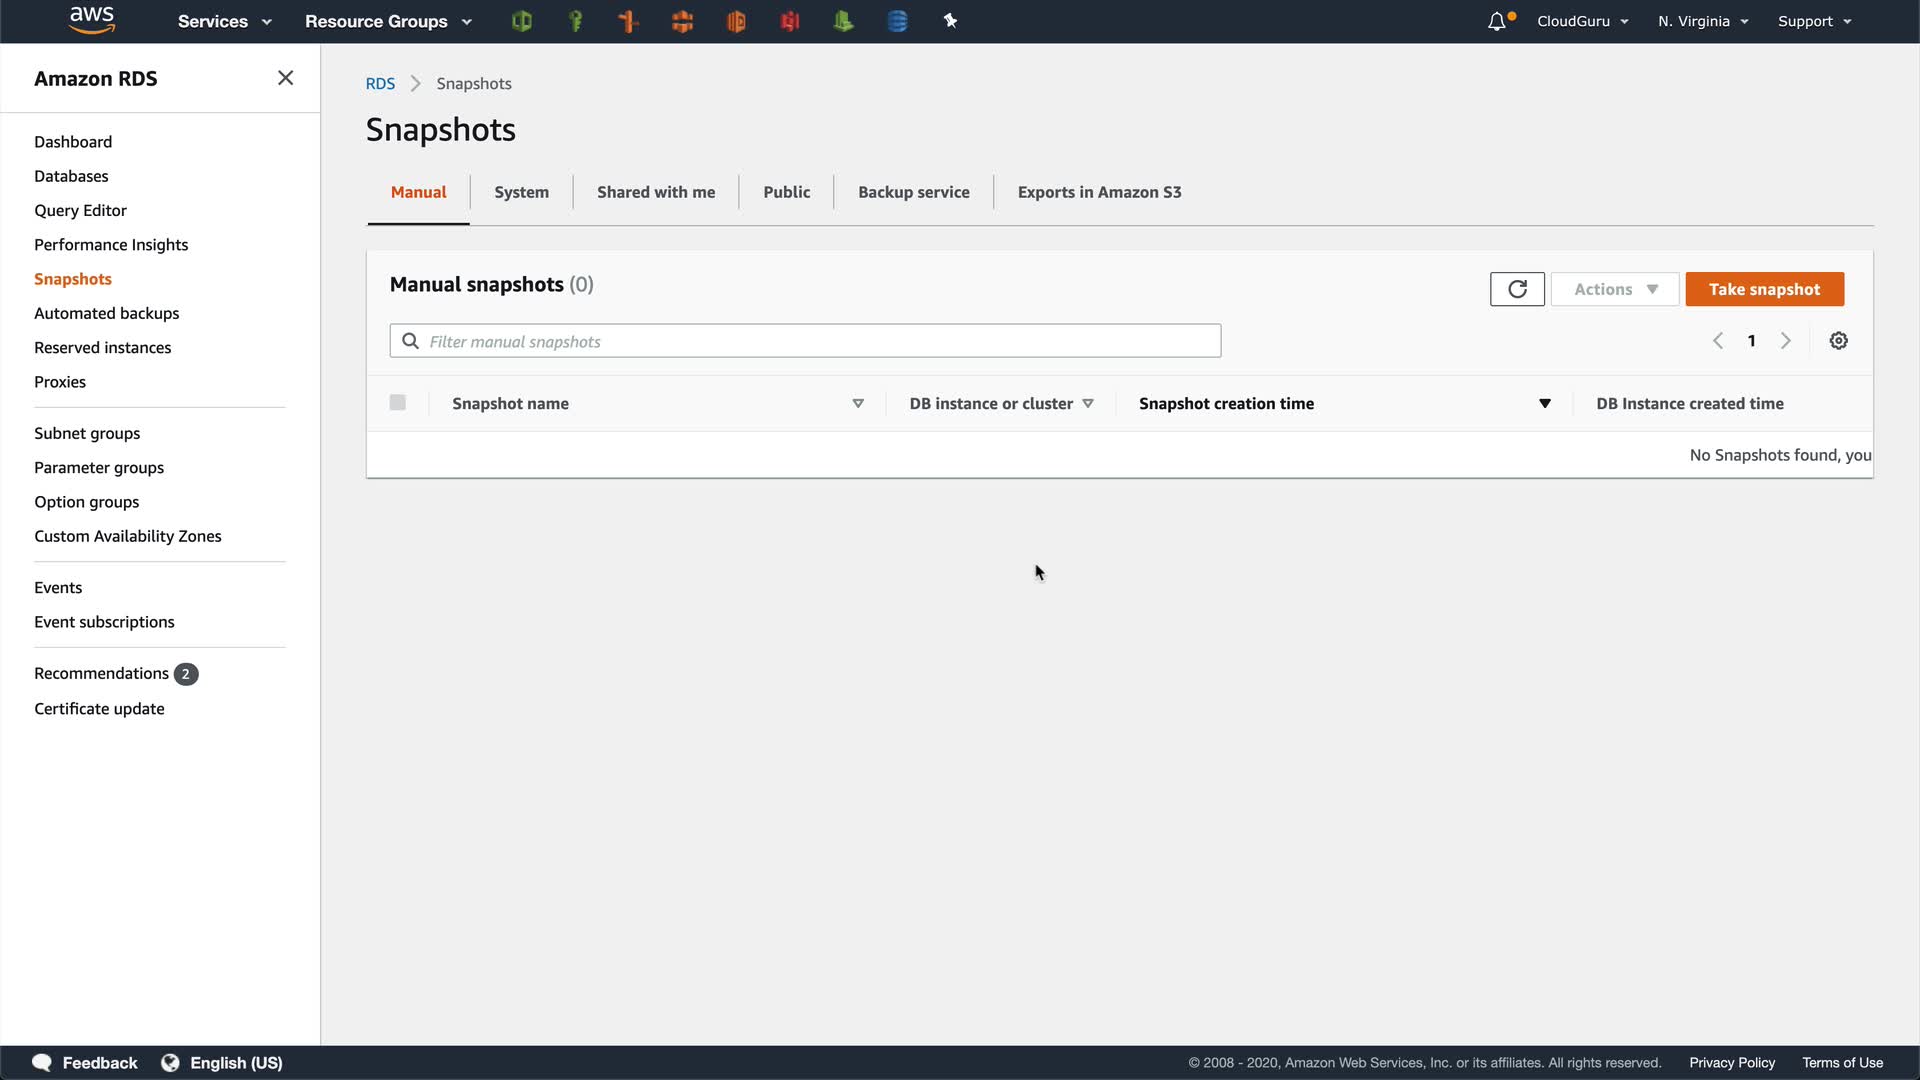Toggle the select-all snapshots checkbox
The width and height of the screenshot is (1920, 1080).
pyautogui.click(x=398, y=403)
